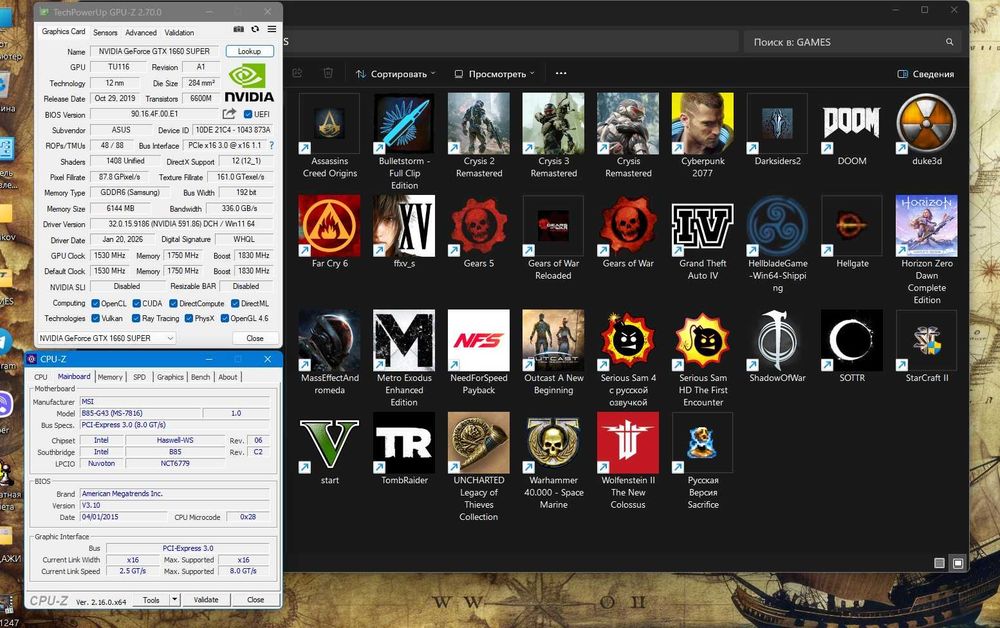Open the duke3d shortcut
This screenshot has height=628, width=1000.
pos(926,124)
